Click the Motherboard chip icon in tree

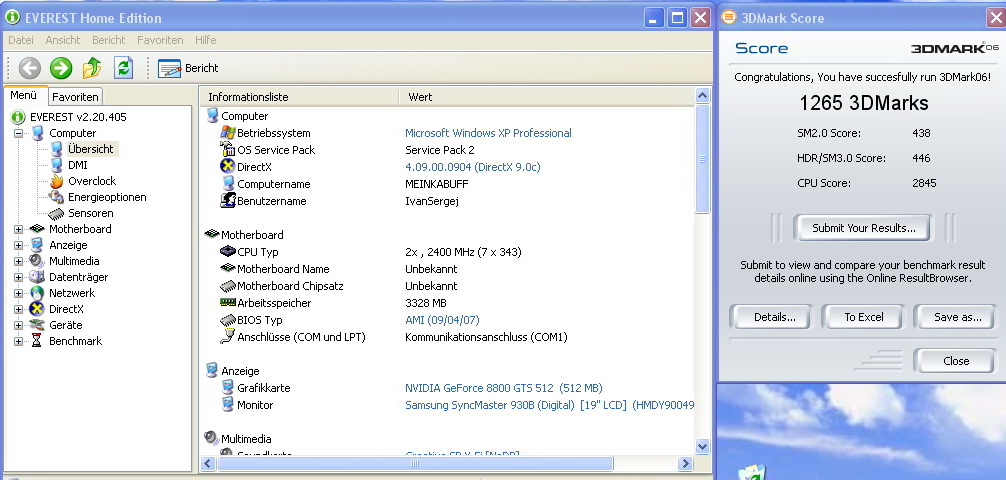(37, 229)
